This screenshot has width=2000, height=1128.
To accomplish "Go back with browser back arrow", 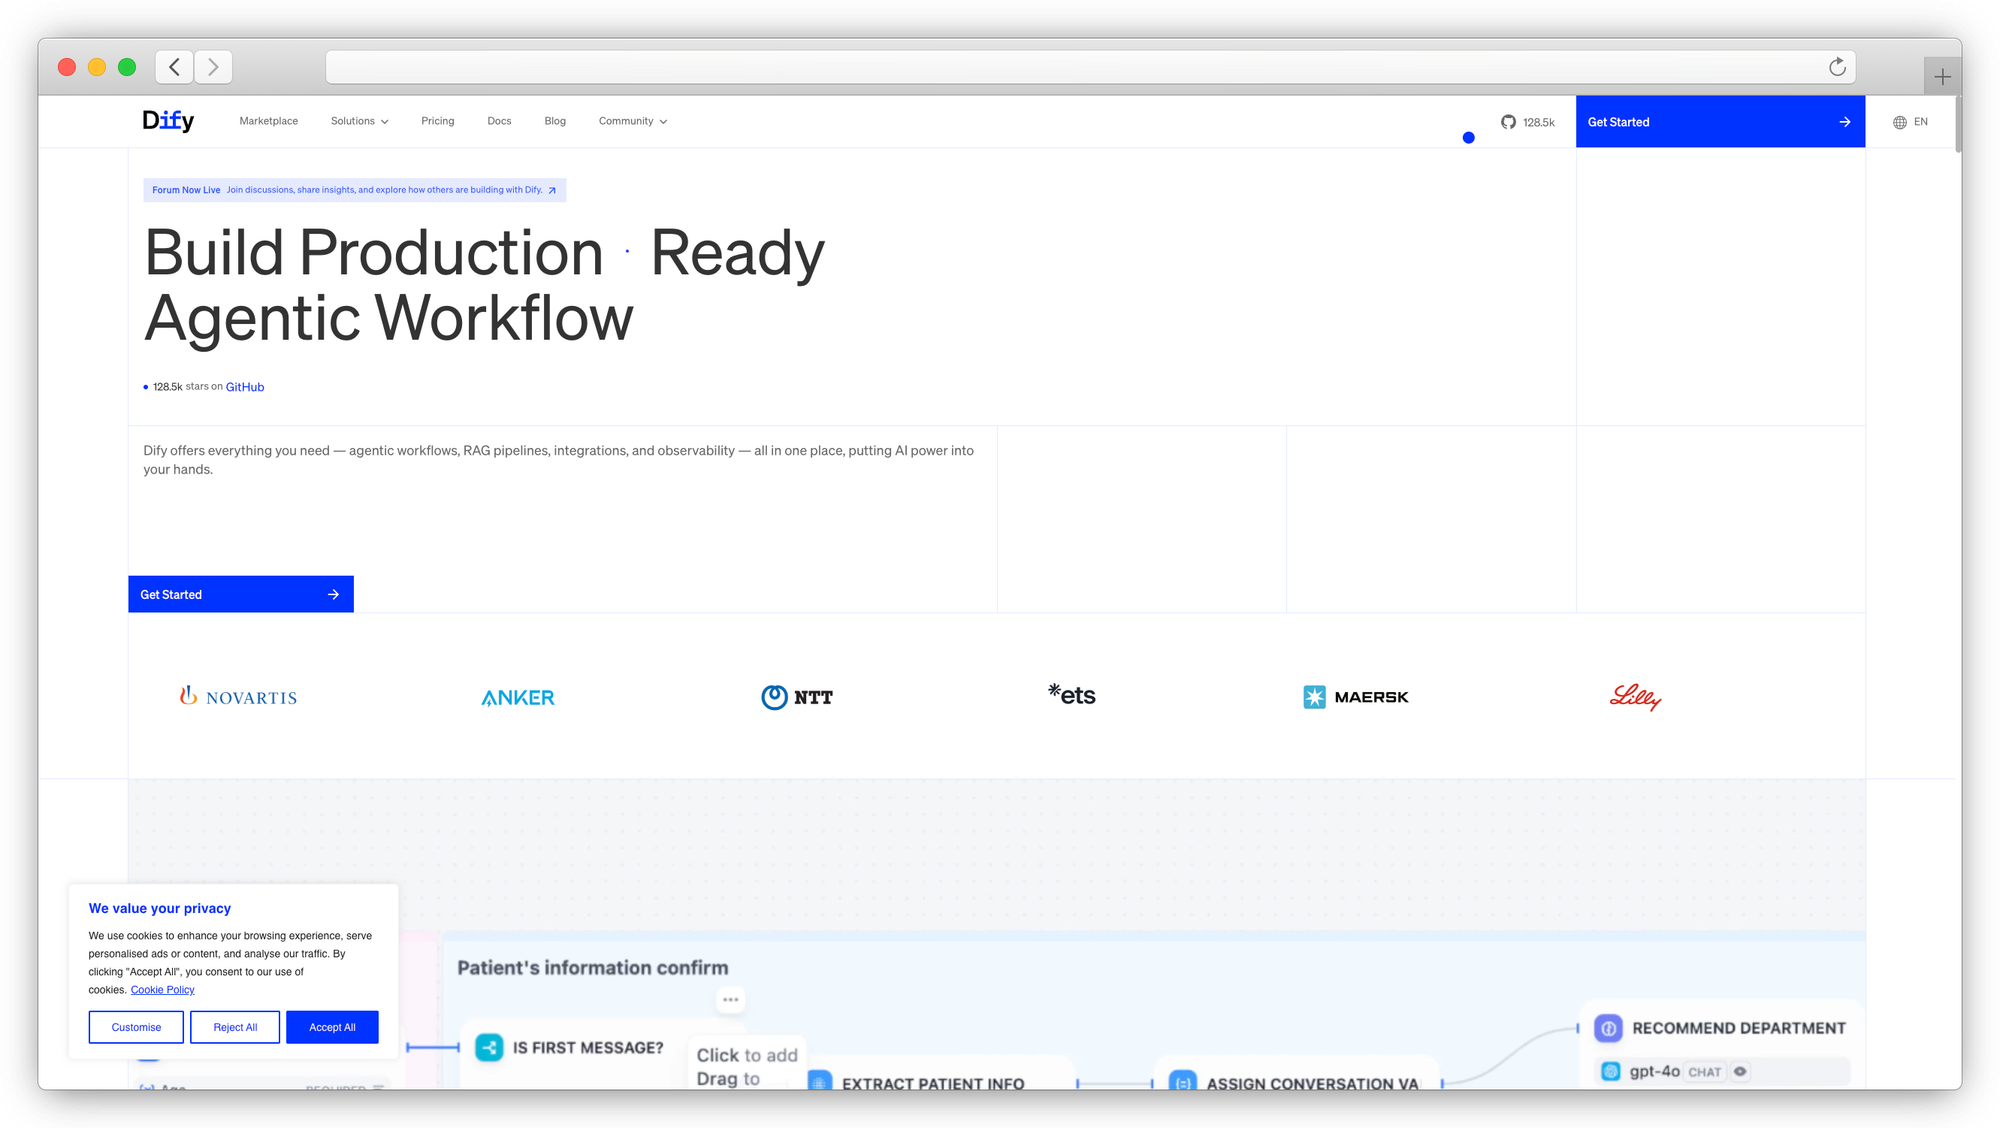I will [175, 67].
